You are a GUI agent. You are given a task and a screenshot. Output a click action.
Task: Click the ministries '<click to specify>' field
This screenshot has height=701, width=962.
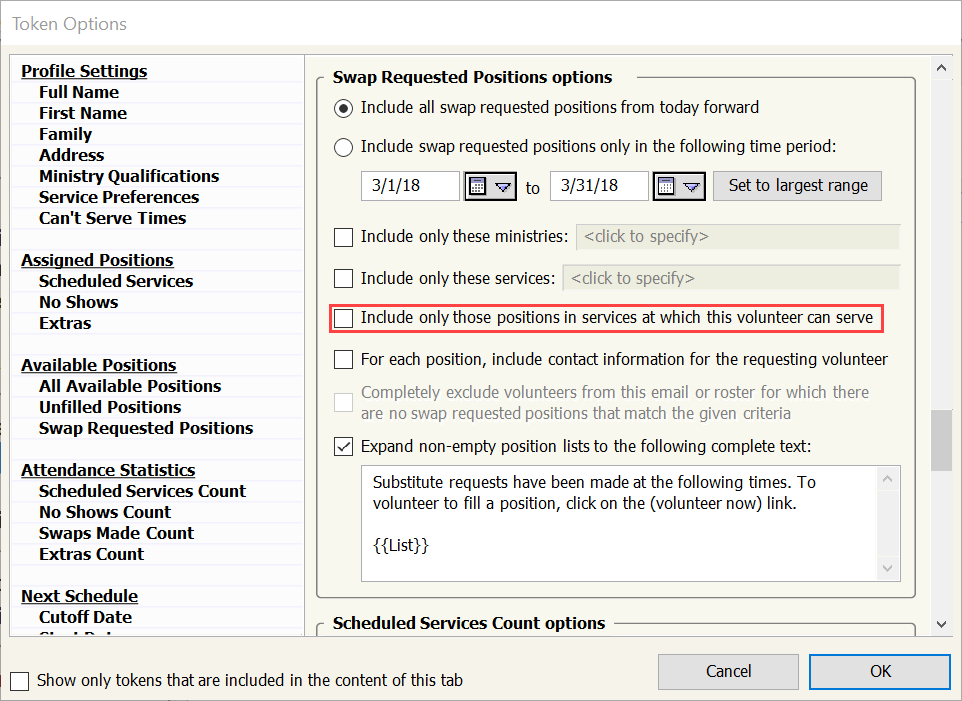738,237
